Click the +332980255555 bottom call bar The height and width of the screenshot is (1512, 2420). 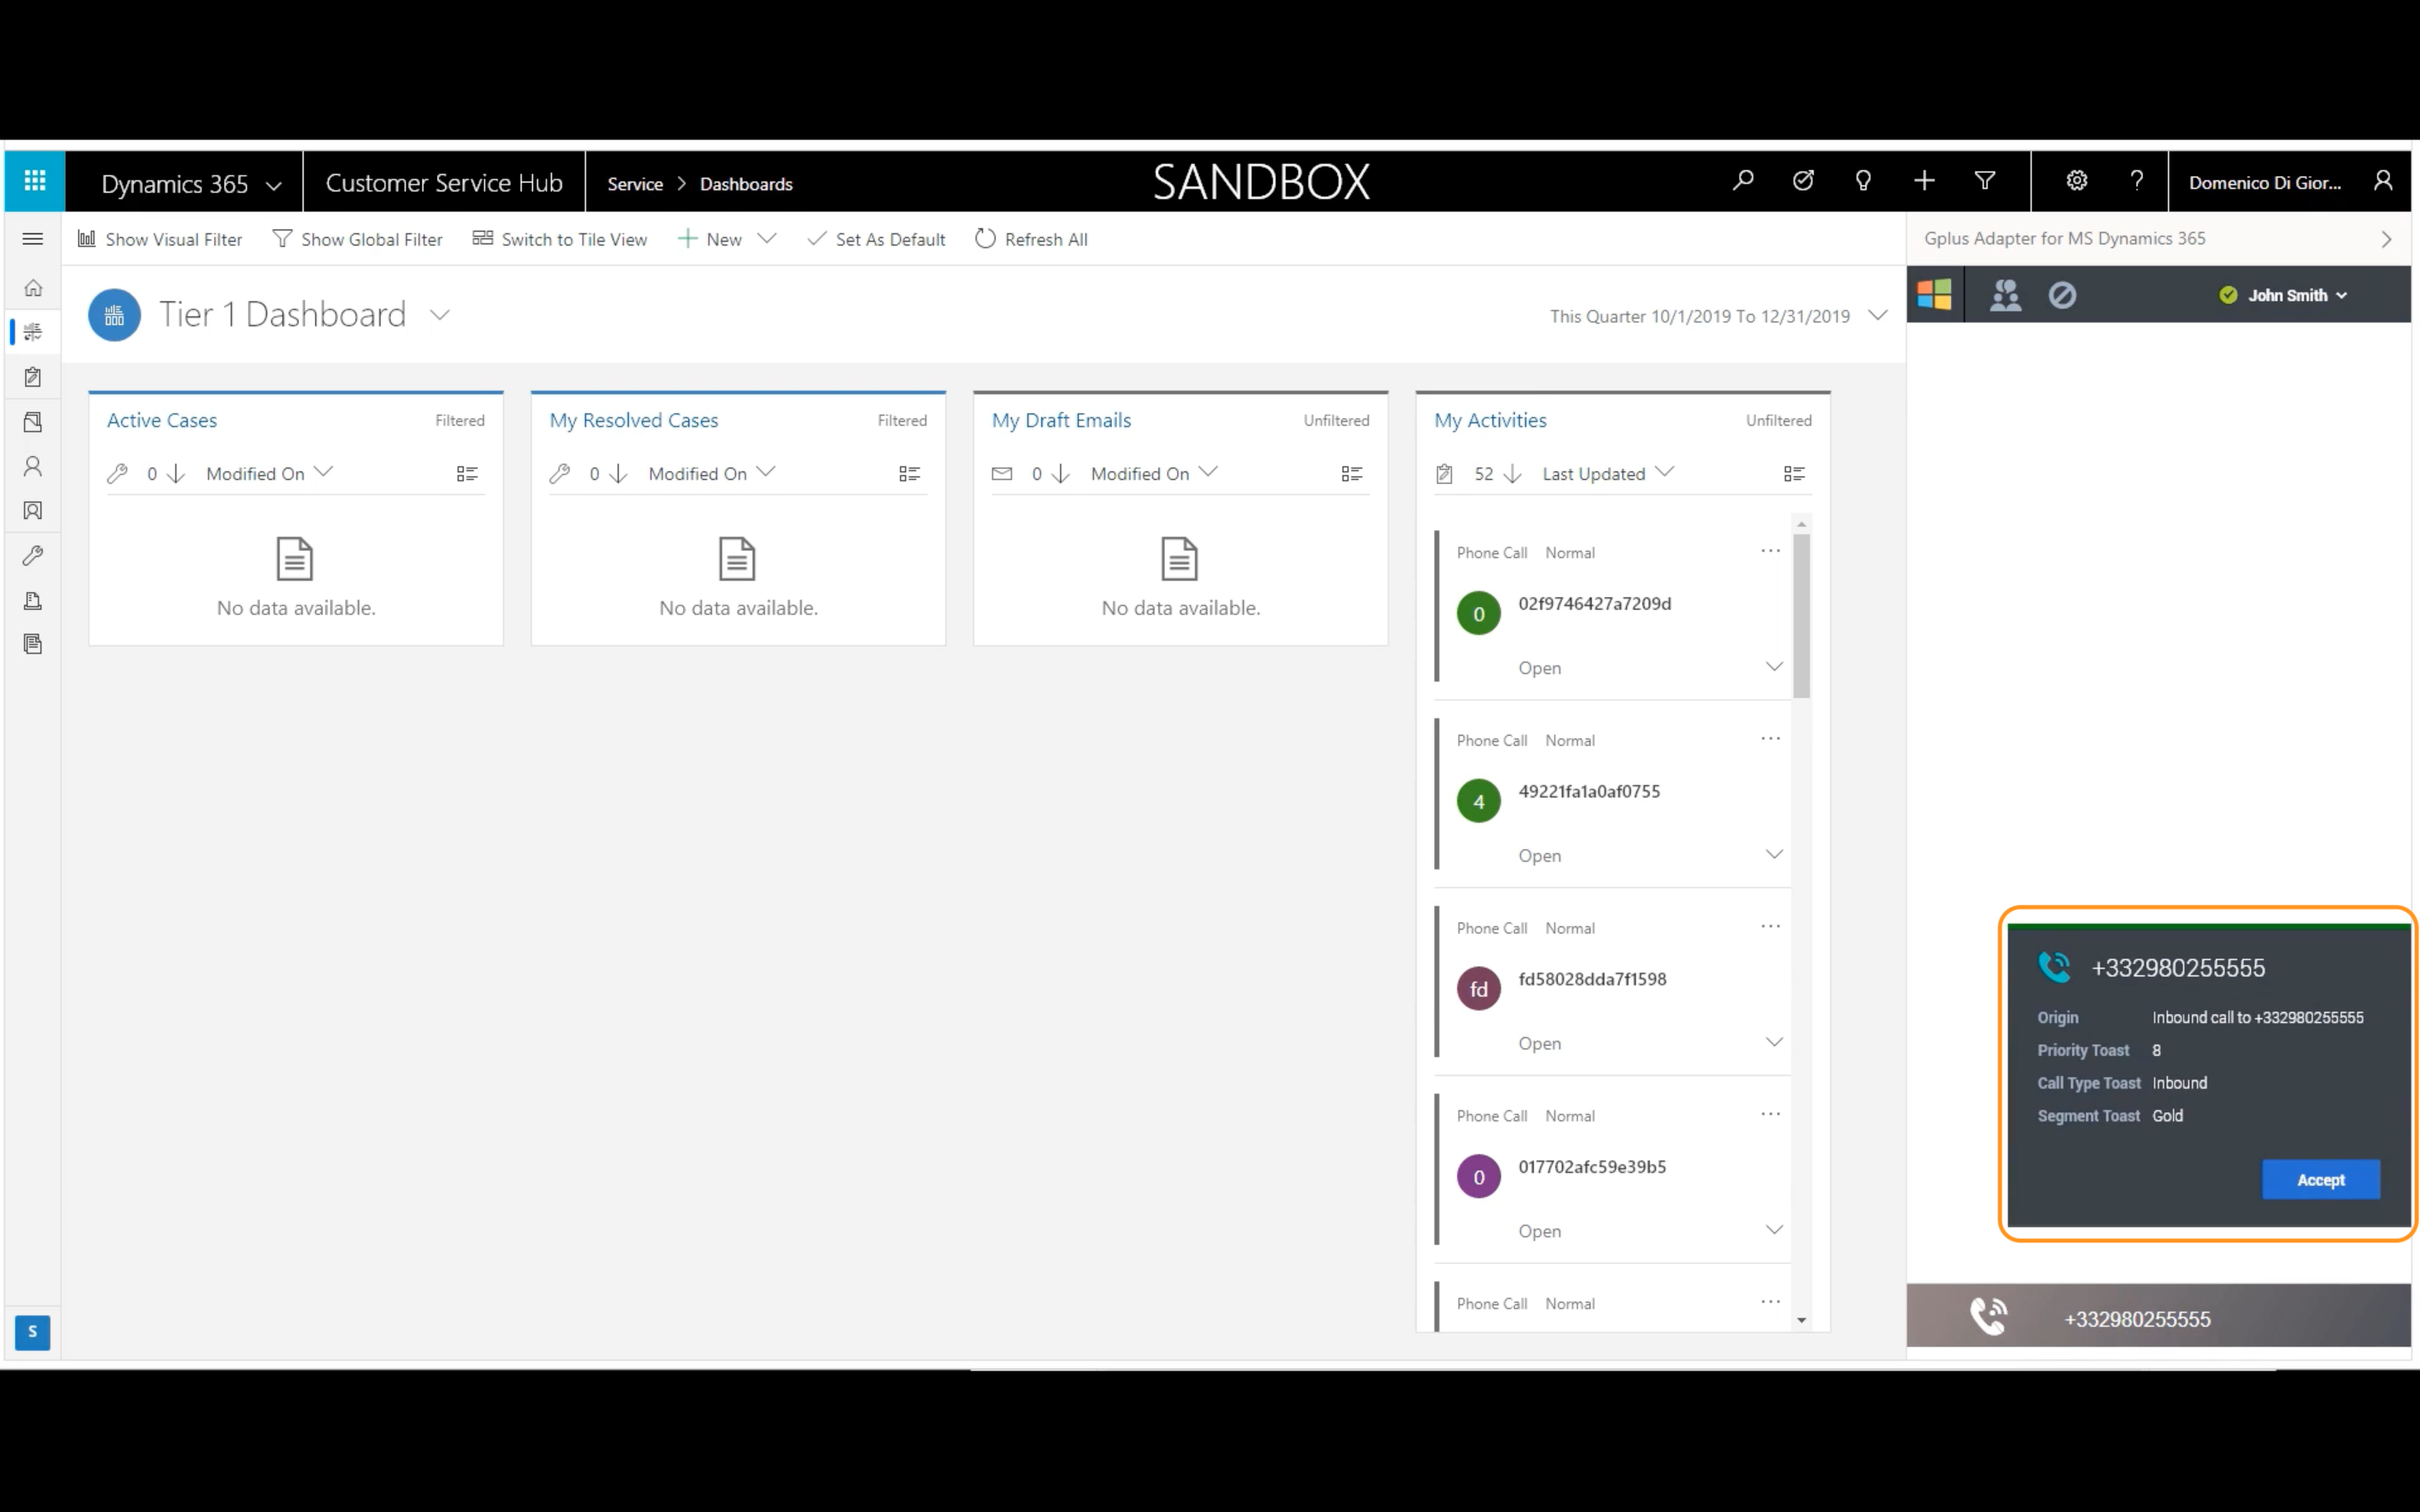tap(2158, 1316)
